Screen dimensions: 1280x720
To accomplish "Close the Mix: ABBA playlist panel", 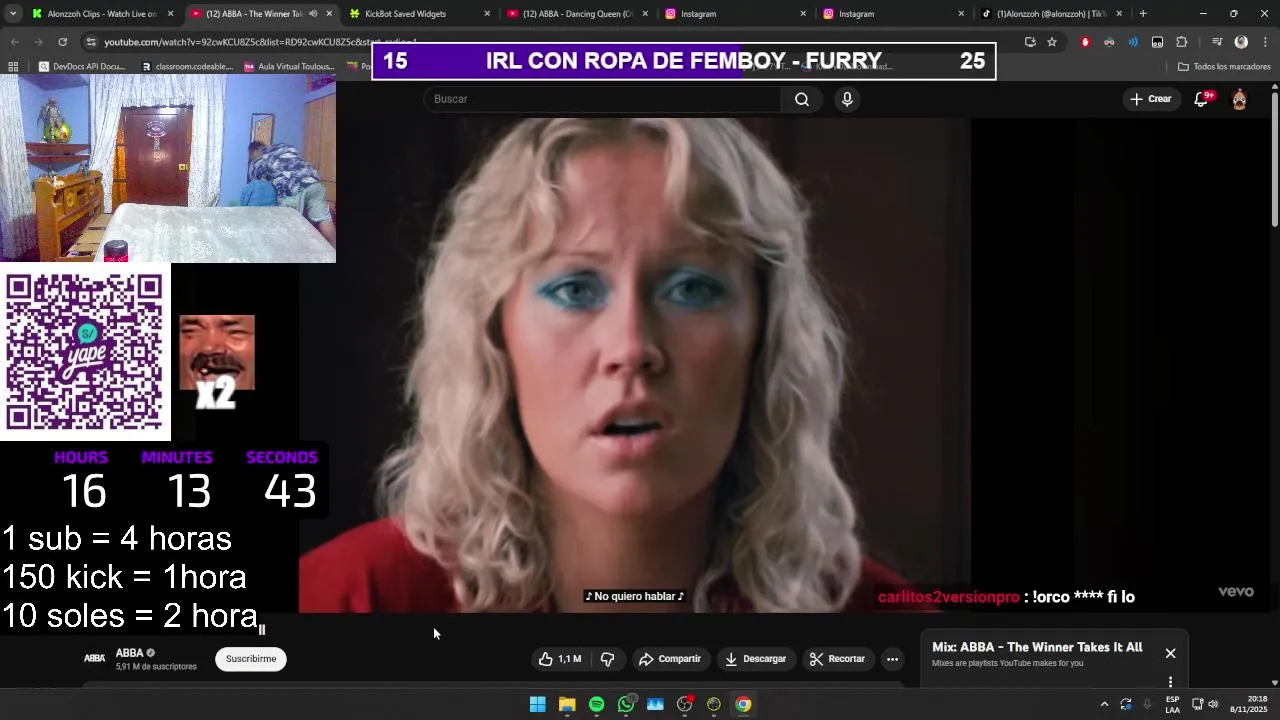I will [x=1170, y=653].
